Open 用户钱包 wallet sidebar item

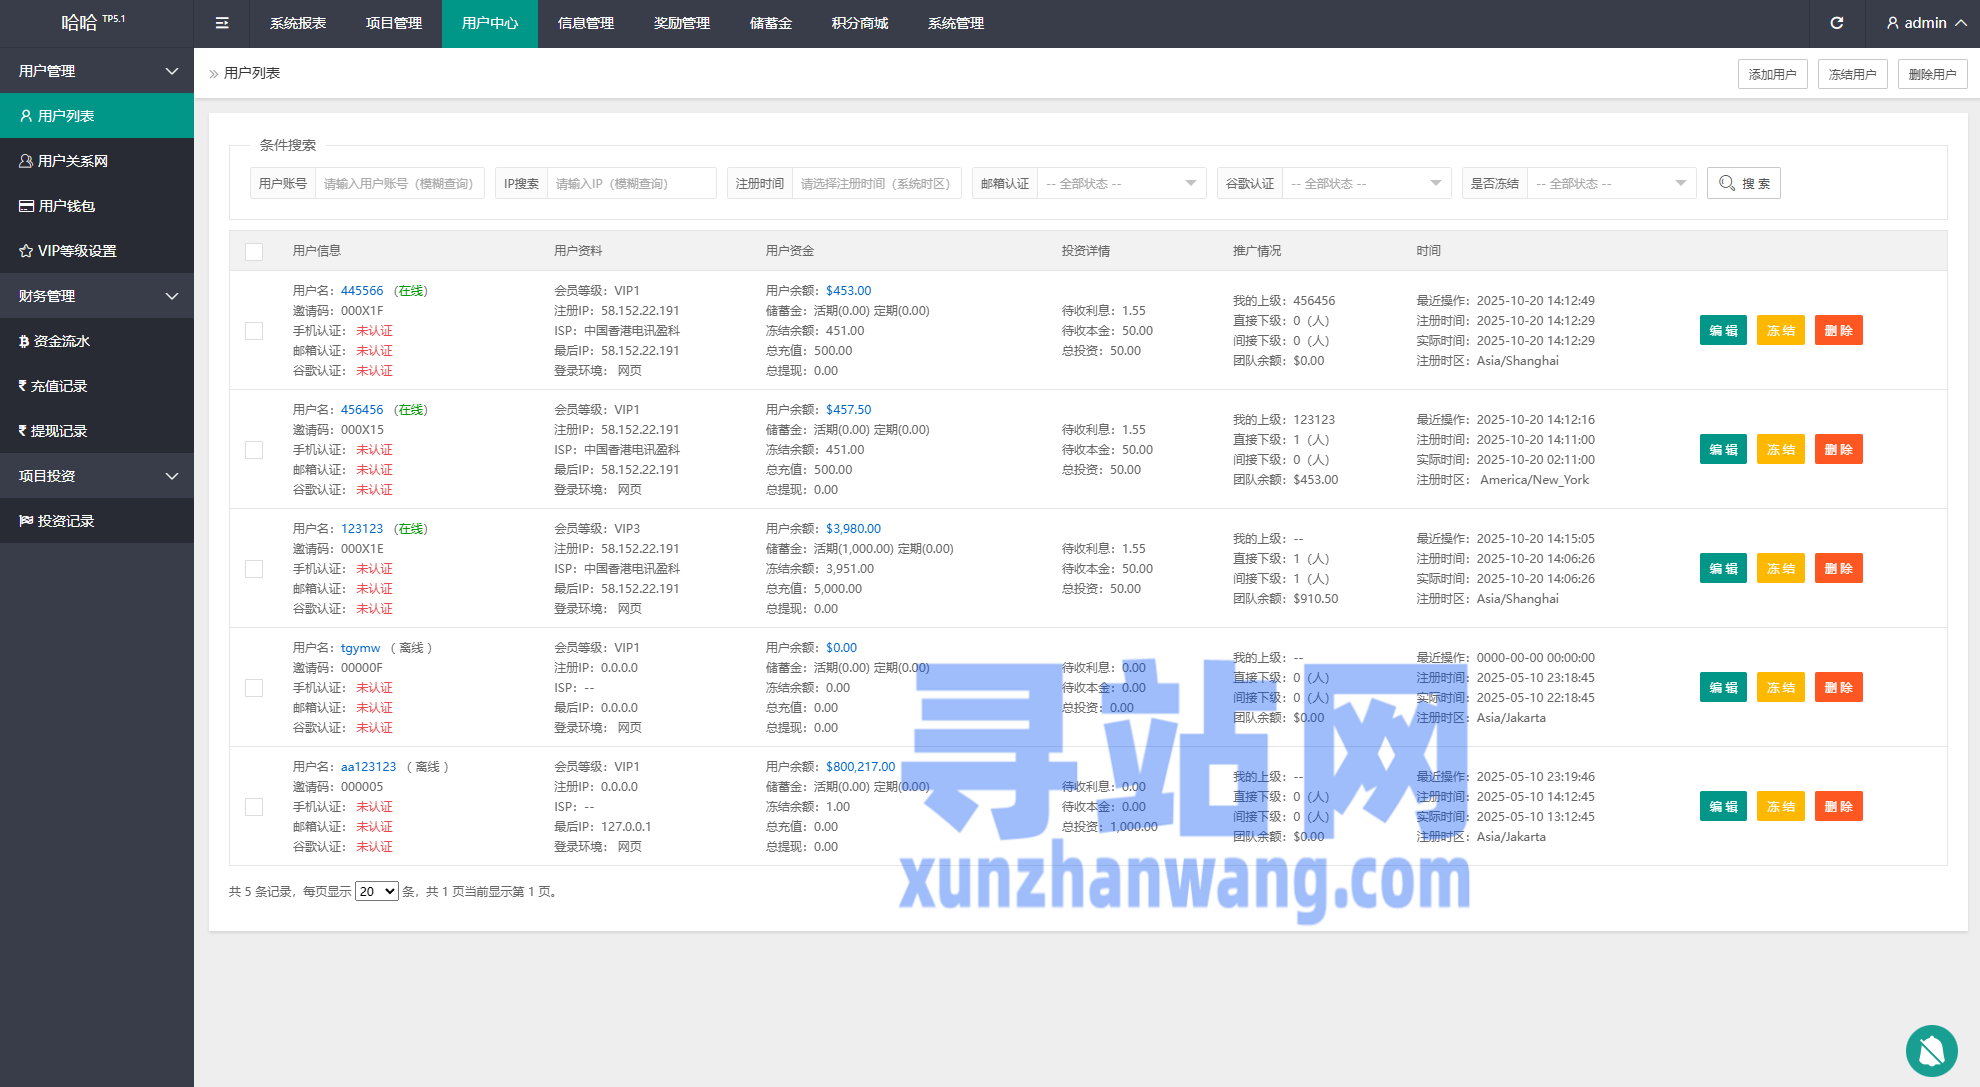66,206
